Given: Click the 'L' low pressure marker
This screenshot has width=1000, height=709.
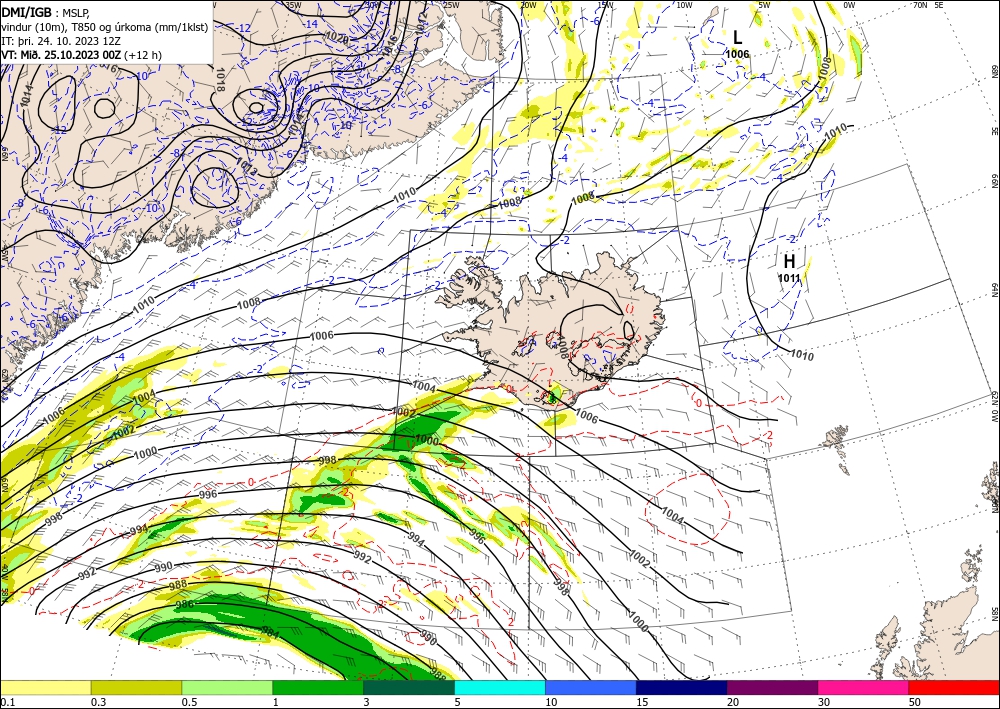Looking at the screenshot, I should [737, 38].
